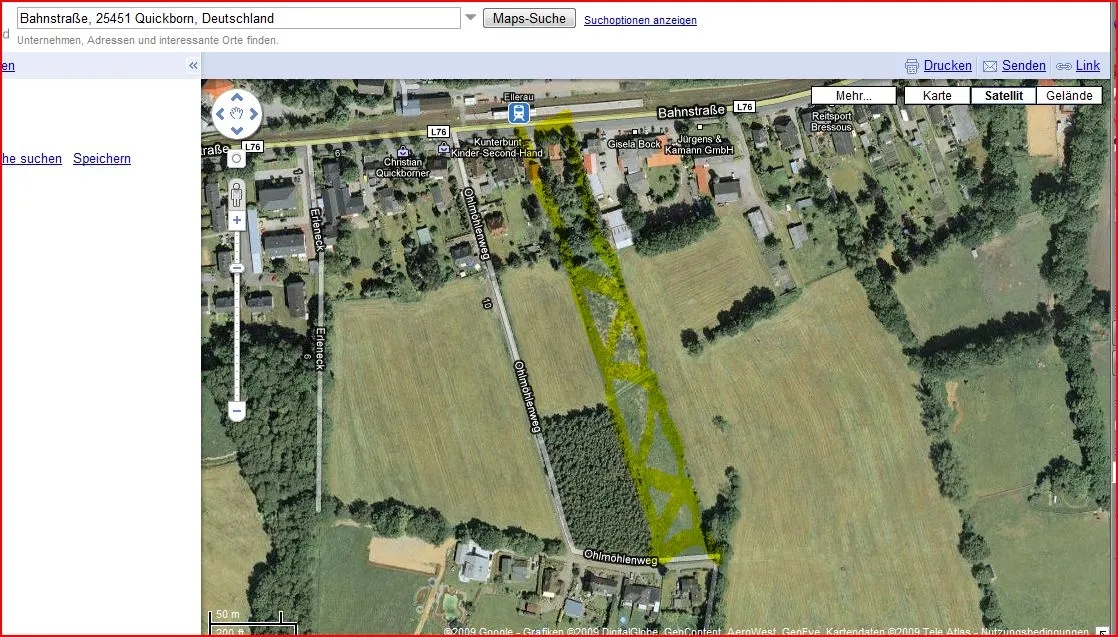Pan the map up with the arrow
1118x637 pixels.
(237, 98)
